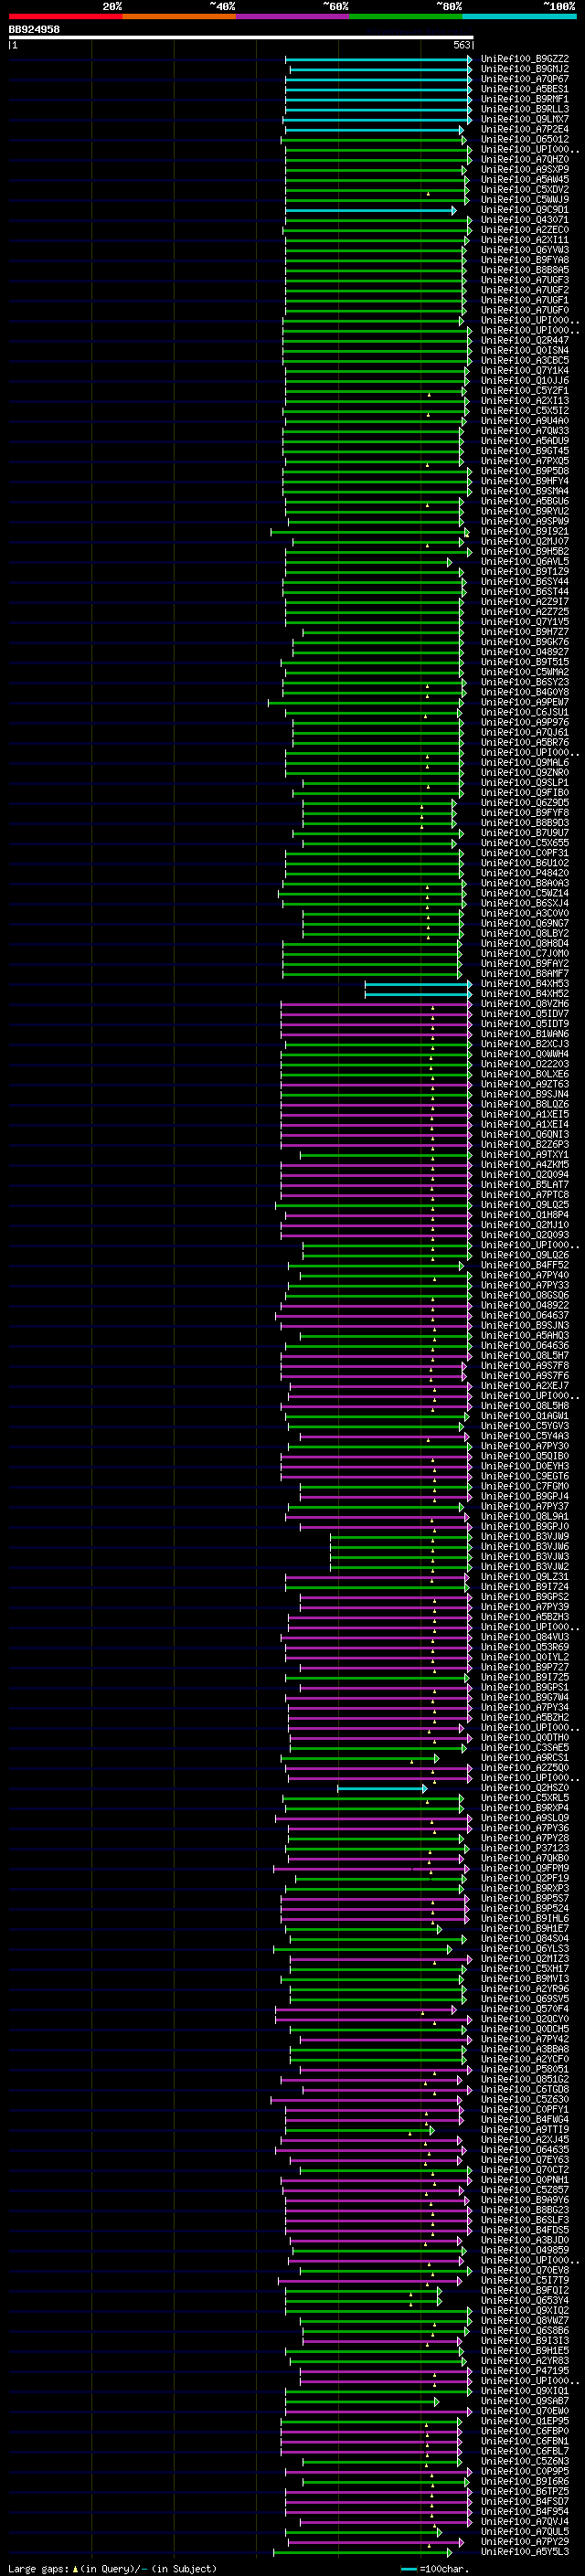Click label UniRef100_Q7EY63
585x2576 pixels.
click(x=525, y=2159)
